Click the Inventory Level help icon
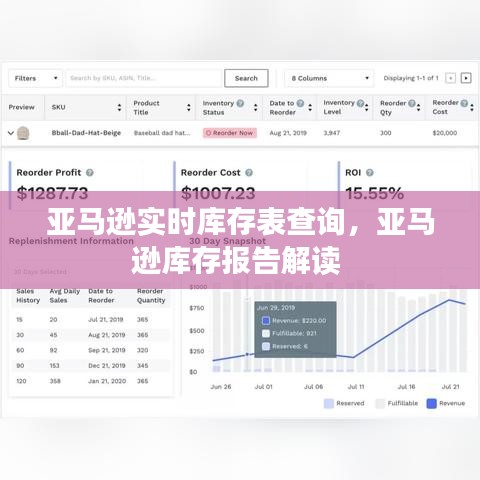The image size is (480, 480). [x=360, y=103]
